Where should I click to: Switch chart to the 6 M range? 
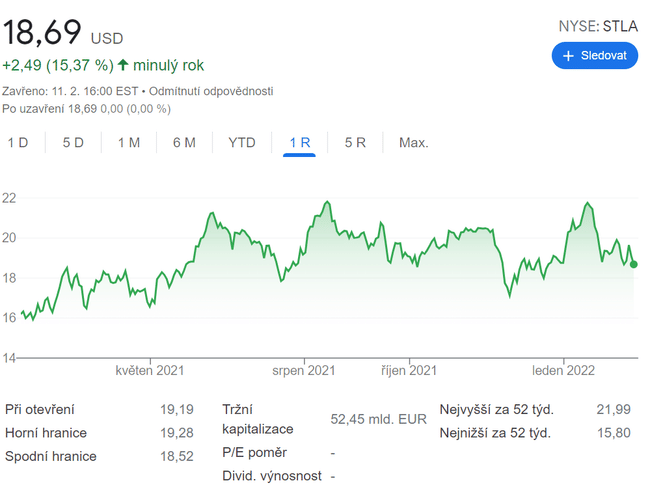click(x=184, y=142)
